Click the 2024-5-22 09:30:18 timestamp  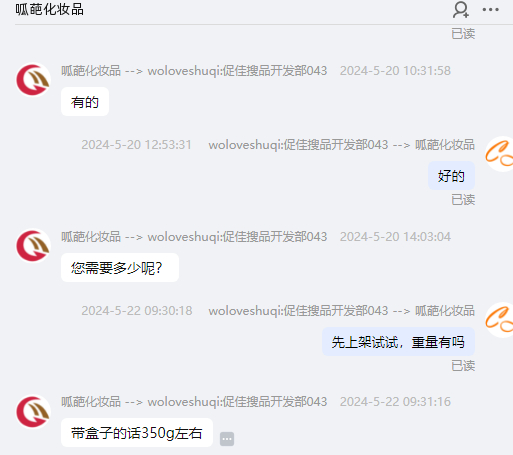coord(137,311)
